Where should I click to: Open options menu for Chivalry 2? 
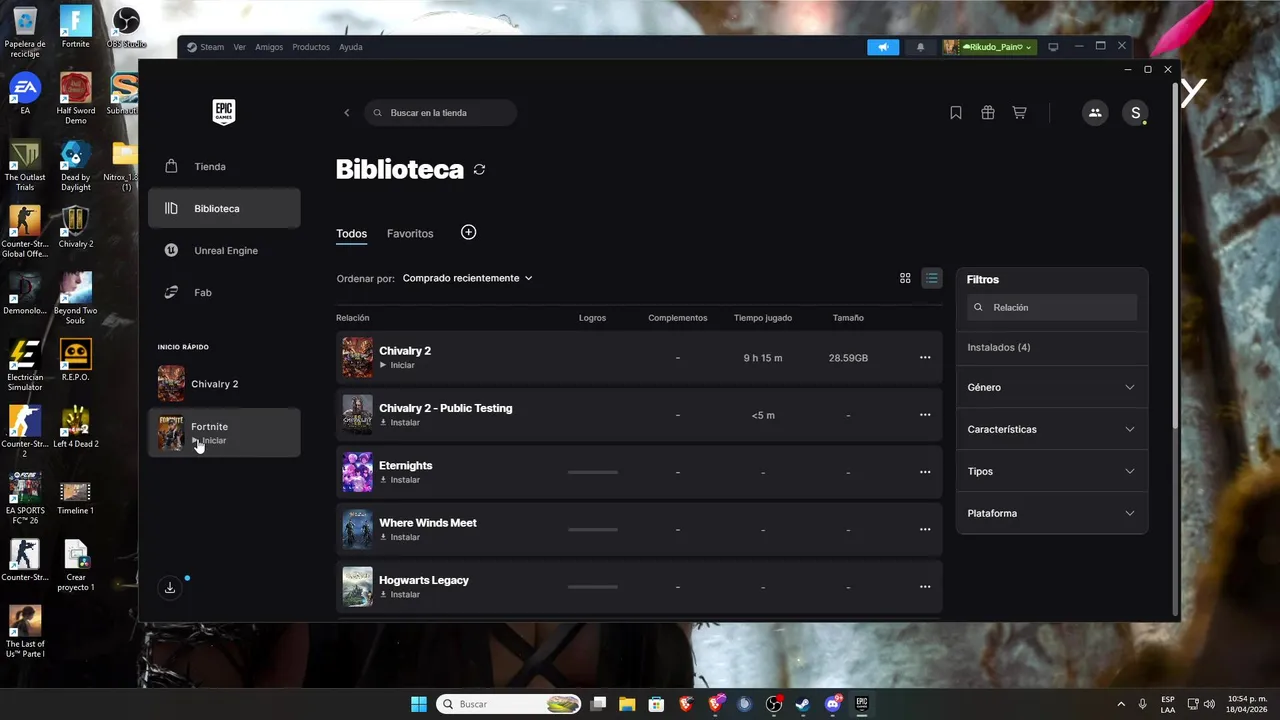(925, 357)
